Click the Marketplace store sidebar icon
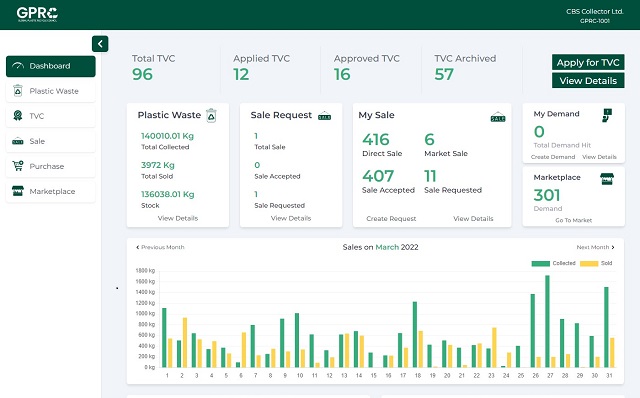The height and width of the screenshot is (398, 640). 18,191
